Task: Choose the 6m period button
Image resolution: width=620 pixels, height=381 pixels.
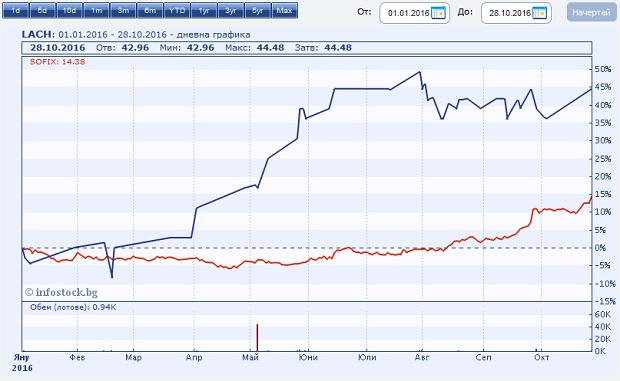Action: click(150, 11)
